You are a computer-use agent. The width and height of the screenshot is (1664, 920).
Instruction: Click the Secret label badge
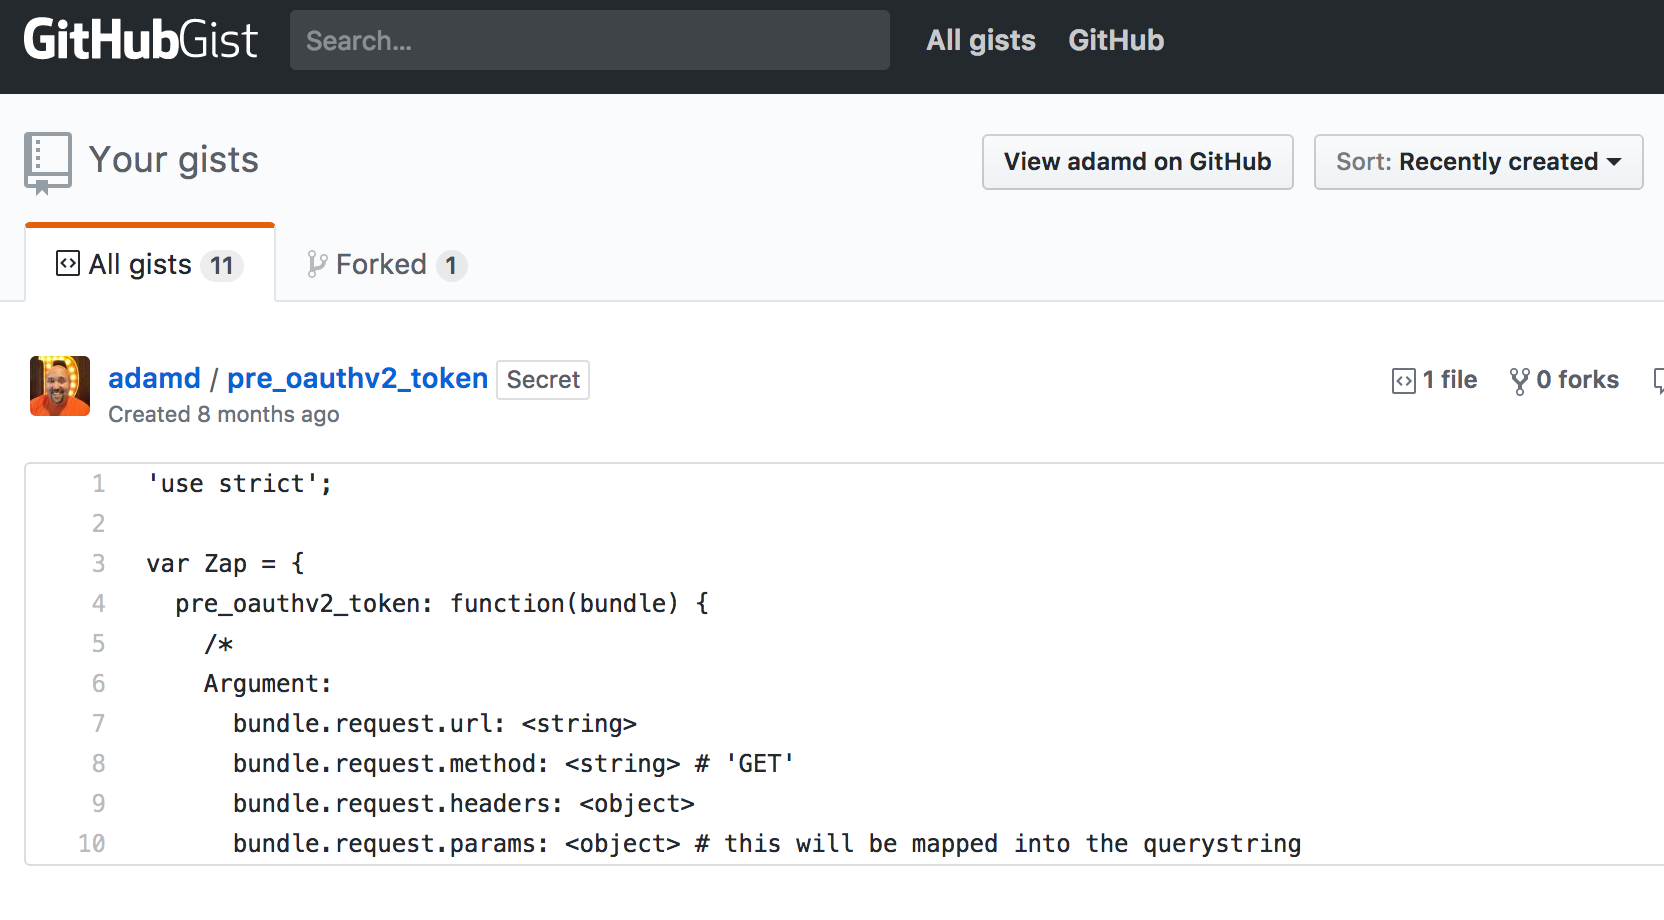coord(543,380)
